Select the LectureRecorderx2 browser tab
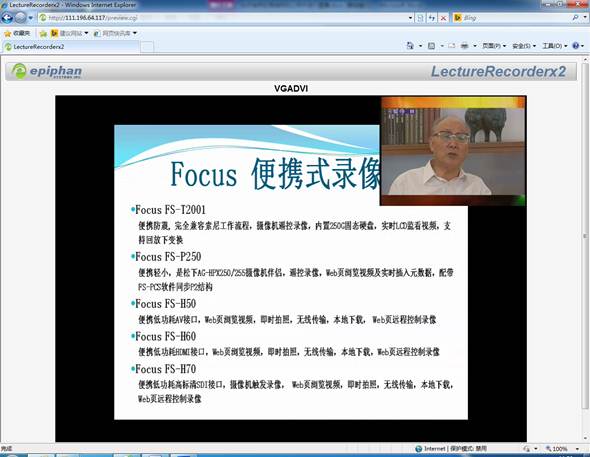The image size is (590, 457). (x=71, y=47)
